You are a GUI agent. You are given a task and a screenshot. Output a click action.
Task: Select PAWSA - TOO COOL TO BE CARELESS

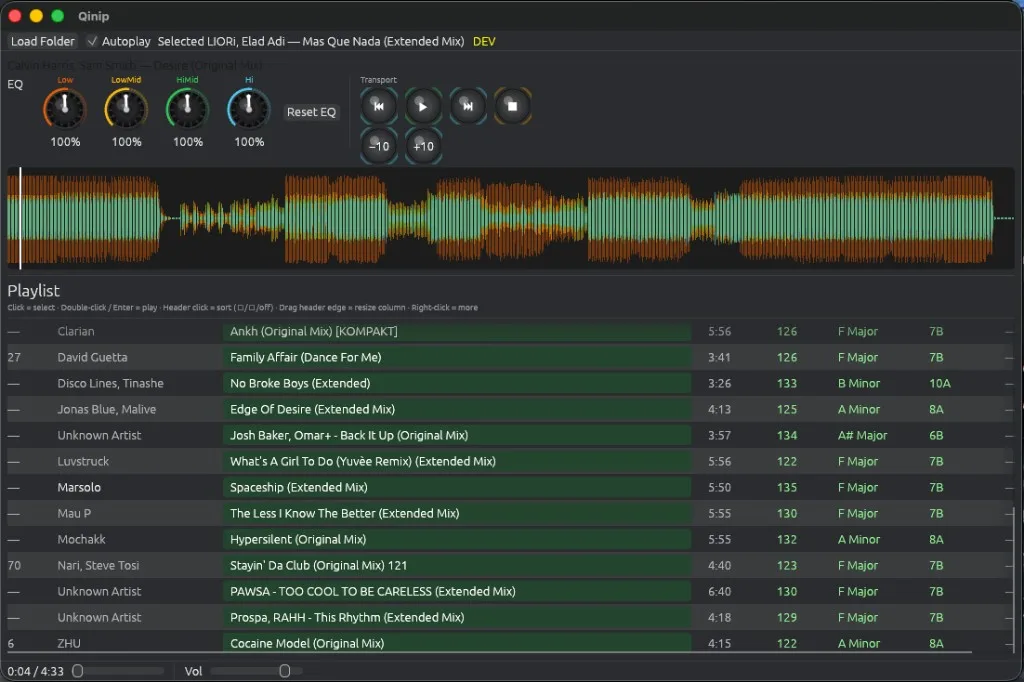coord(456,592)
